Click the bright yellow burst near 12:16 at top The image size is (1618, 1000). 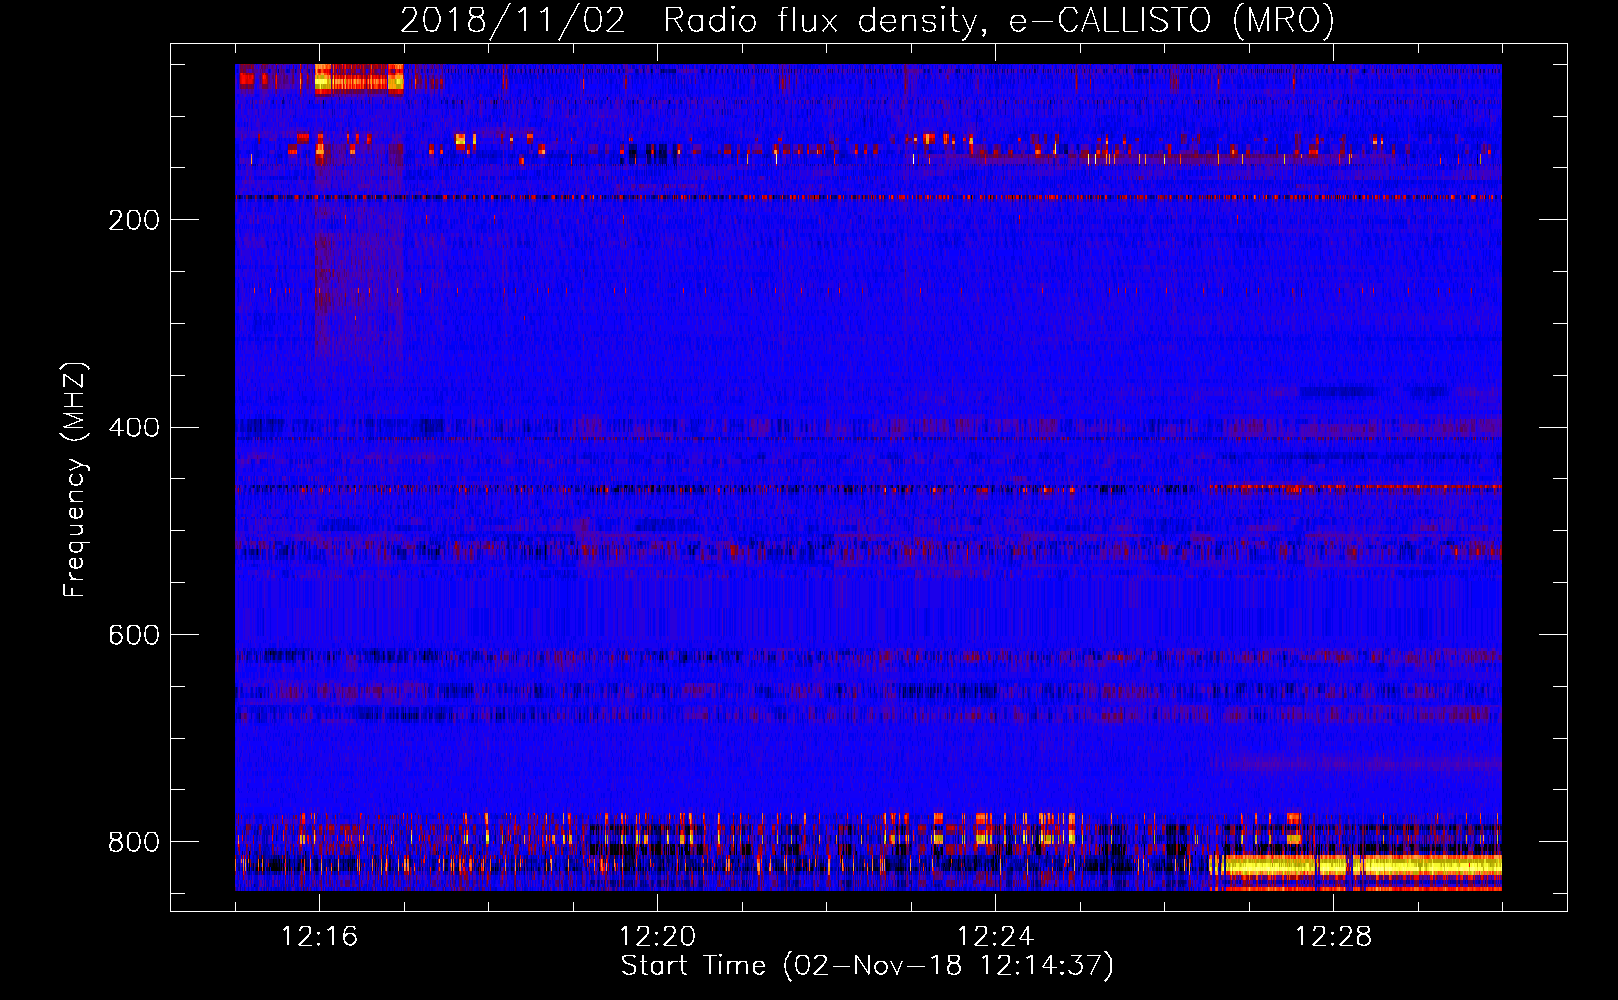(x=359, y=79)
